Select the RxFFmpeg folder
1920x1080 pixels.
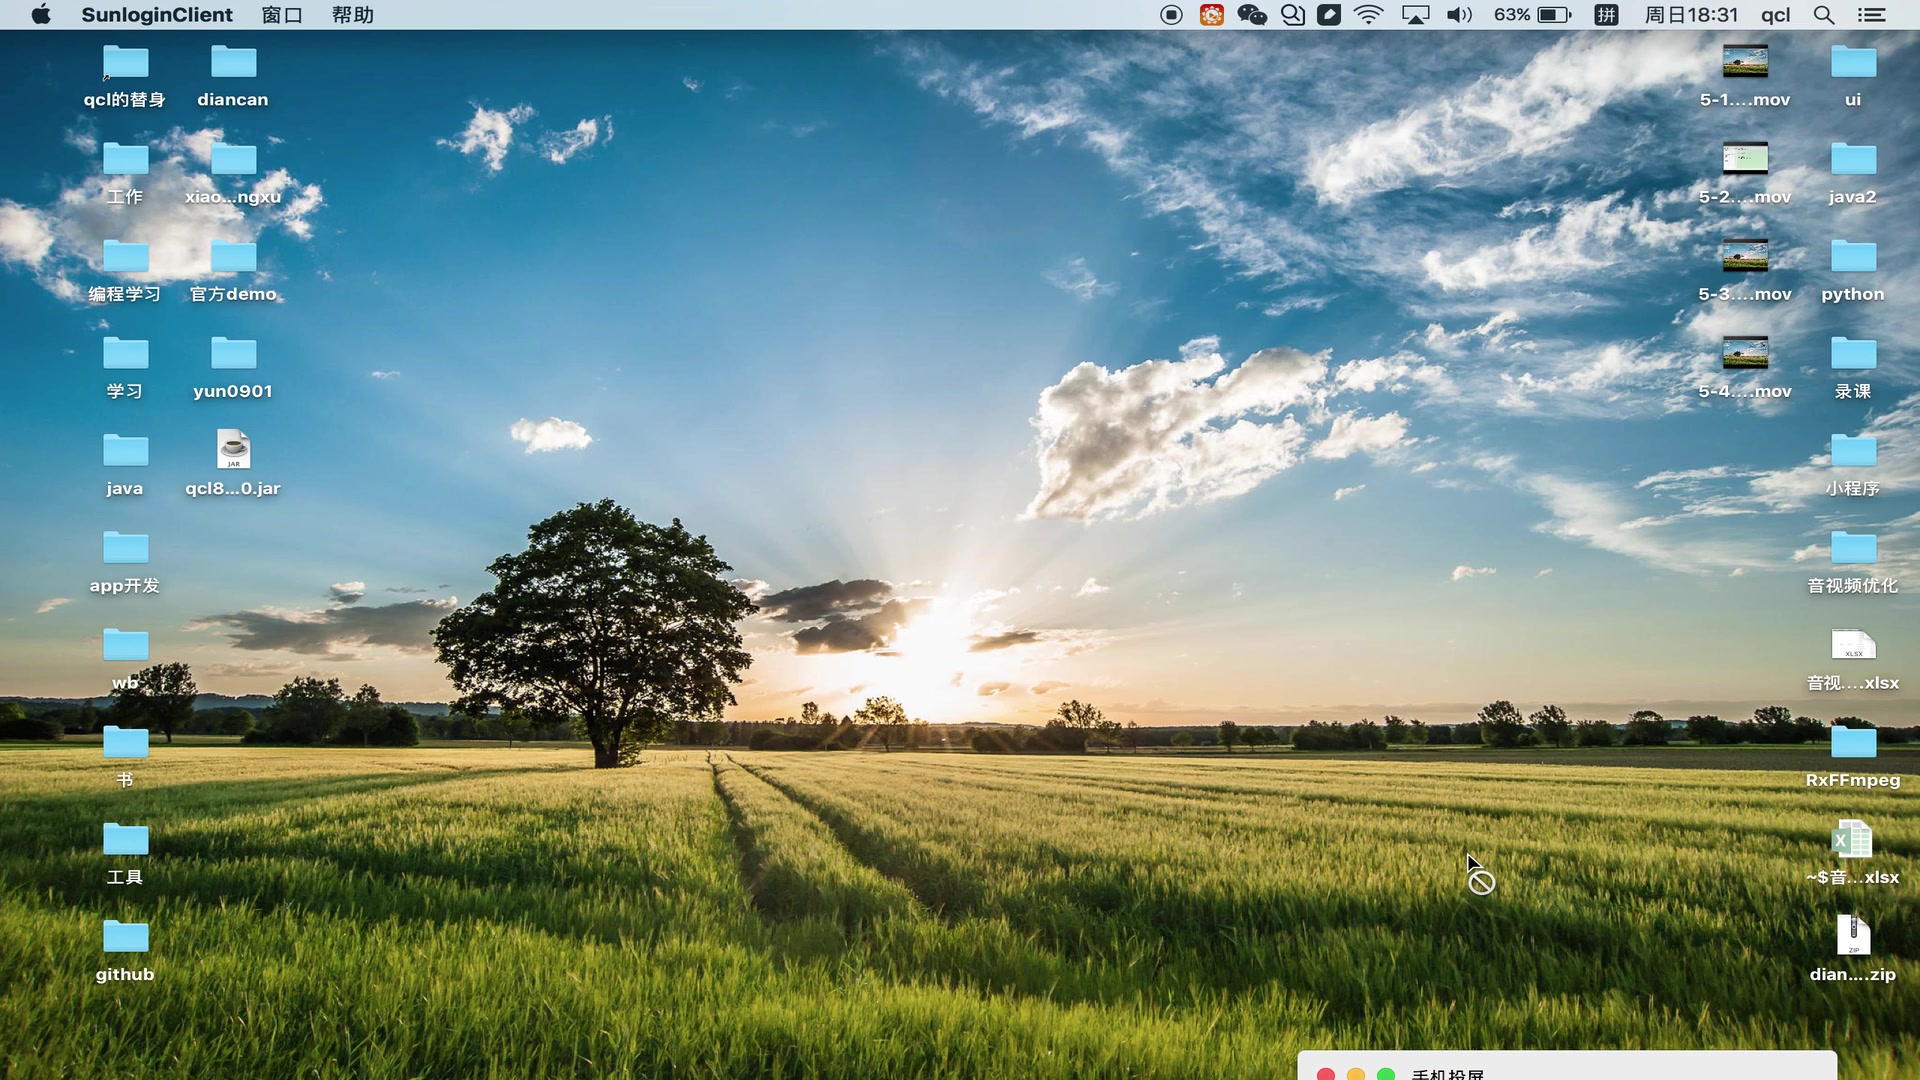pyautogui.click(x=1853, y=755)
